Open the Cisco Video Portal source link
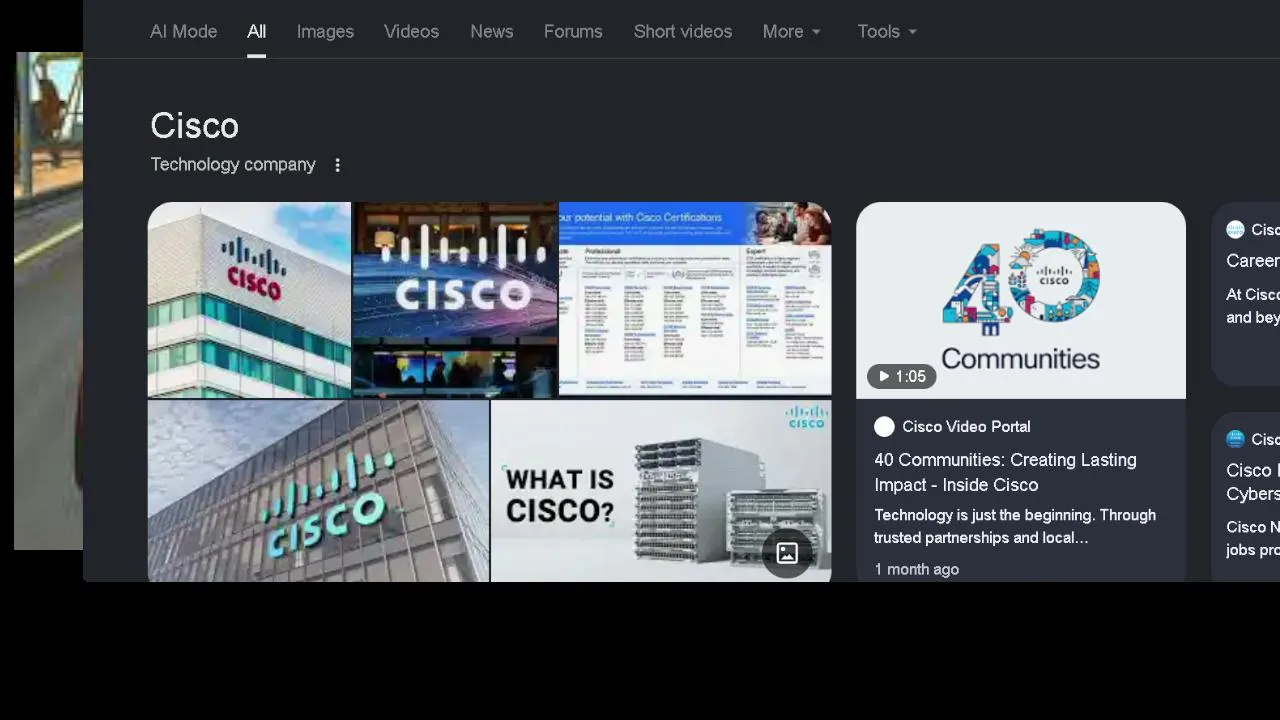Image resolution: width=1280 pixels, height=720 pixels. click(966, 427)
